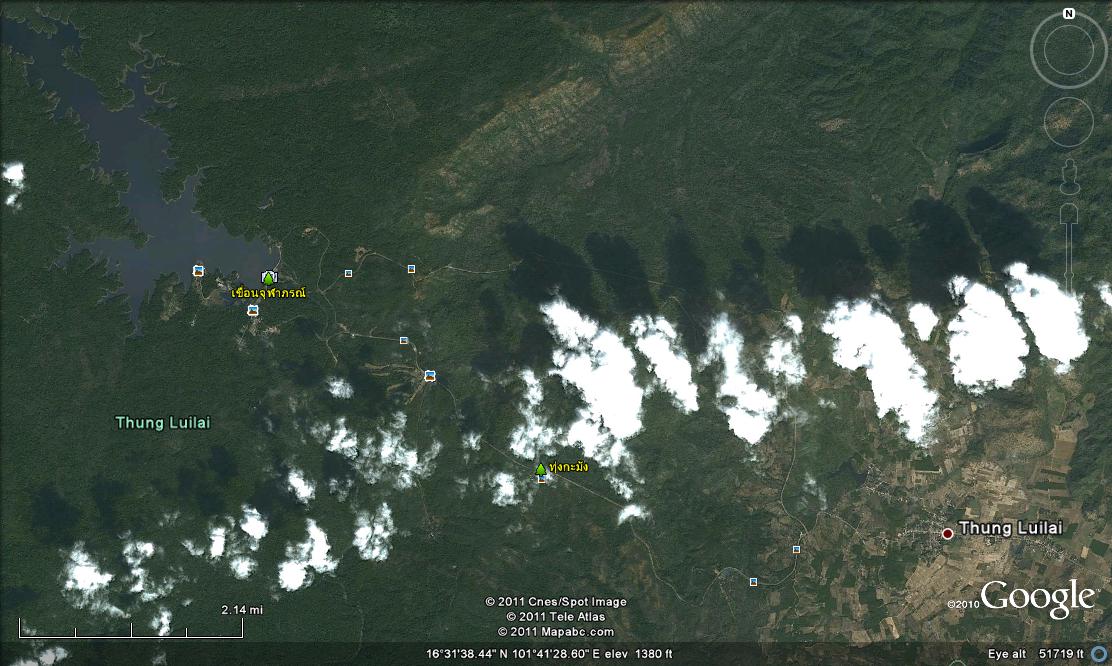Open the photo icon on reservoir shore west of dam

click(199, 270)
